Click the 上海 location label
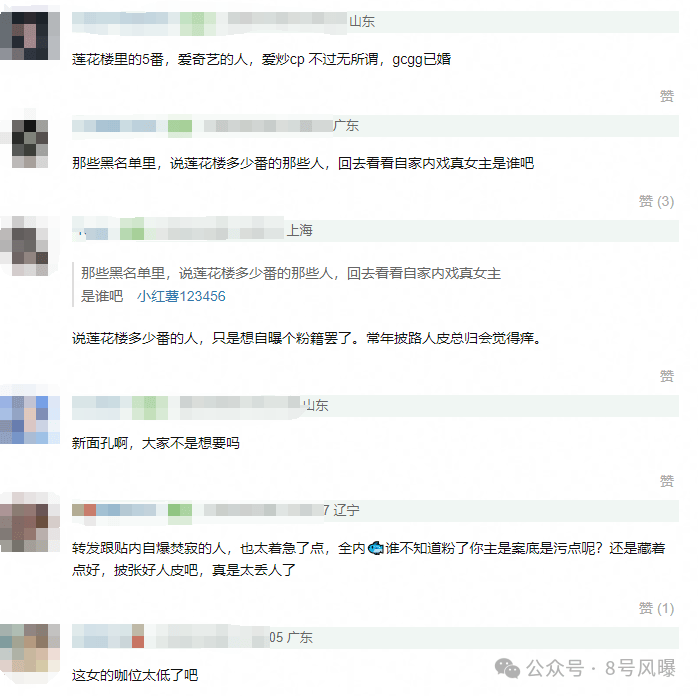Screen dimensions: 698x696 click(300, 231)
